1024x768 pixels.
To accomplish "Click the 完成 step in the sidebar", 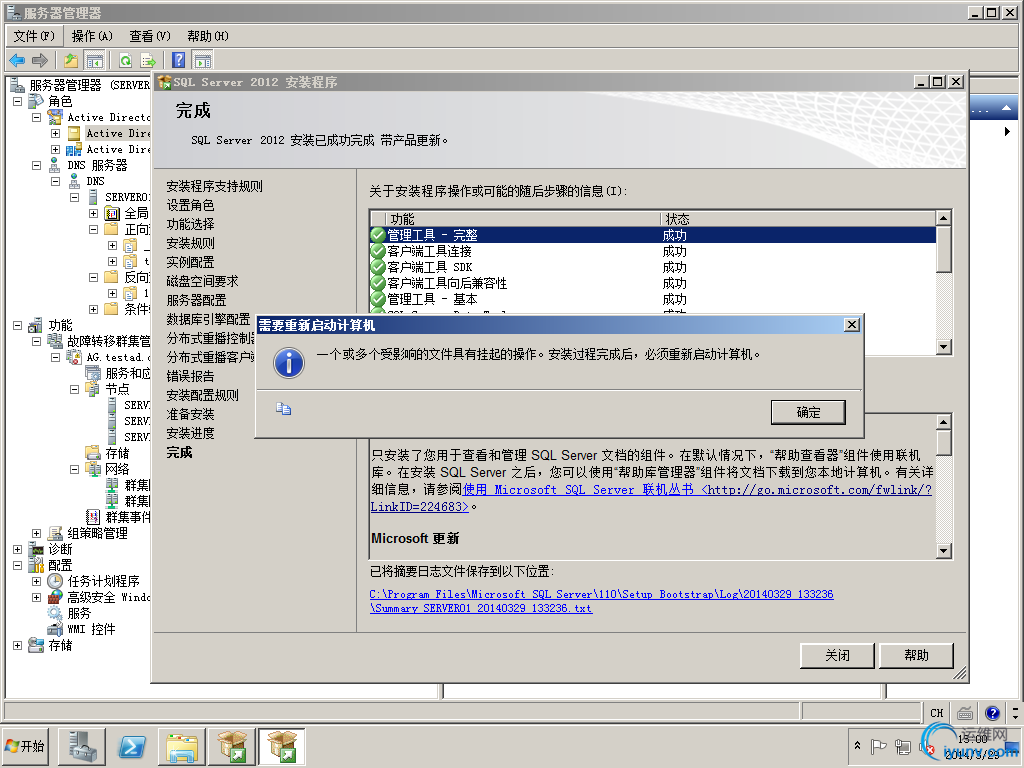I will click(179, 452).
